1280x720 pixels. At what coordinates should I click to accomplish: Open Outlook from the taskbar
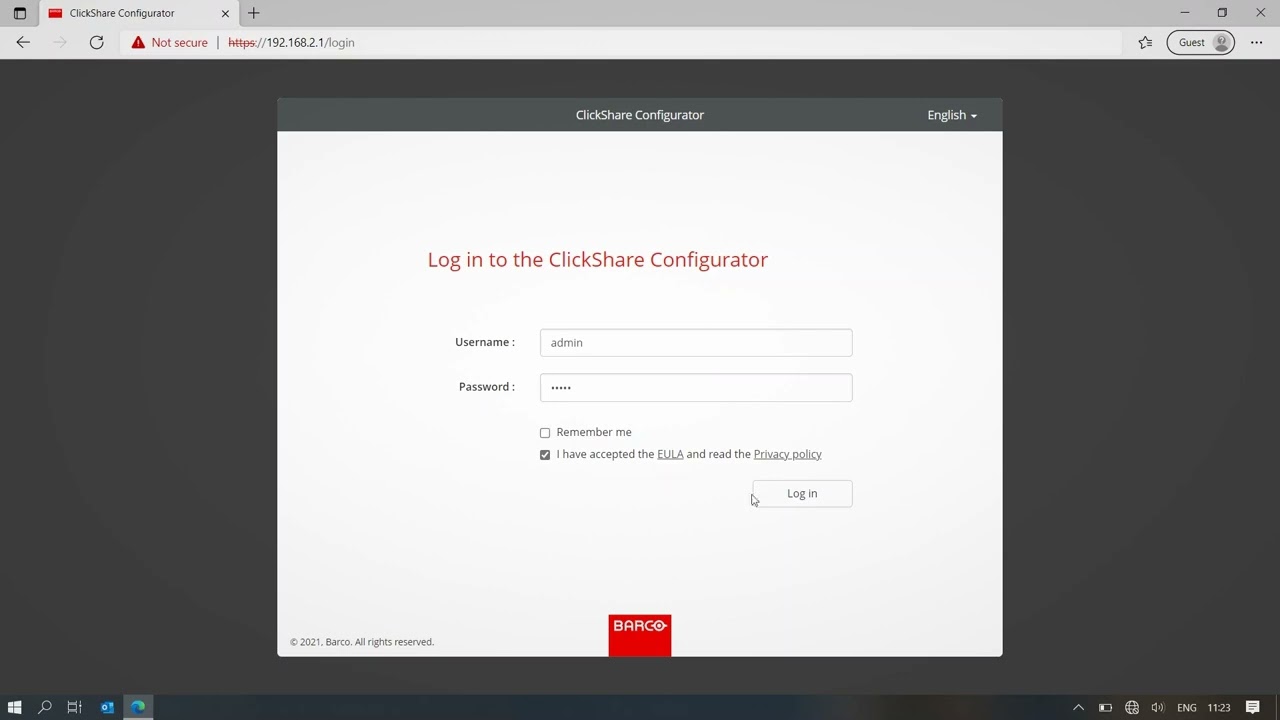(x=107, y=707)
